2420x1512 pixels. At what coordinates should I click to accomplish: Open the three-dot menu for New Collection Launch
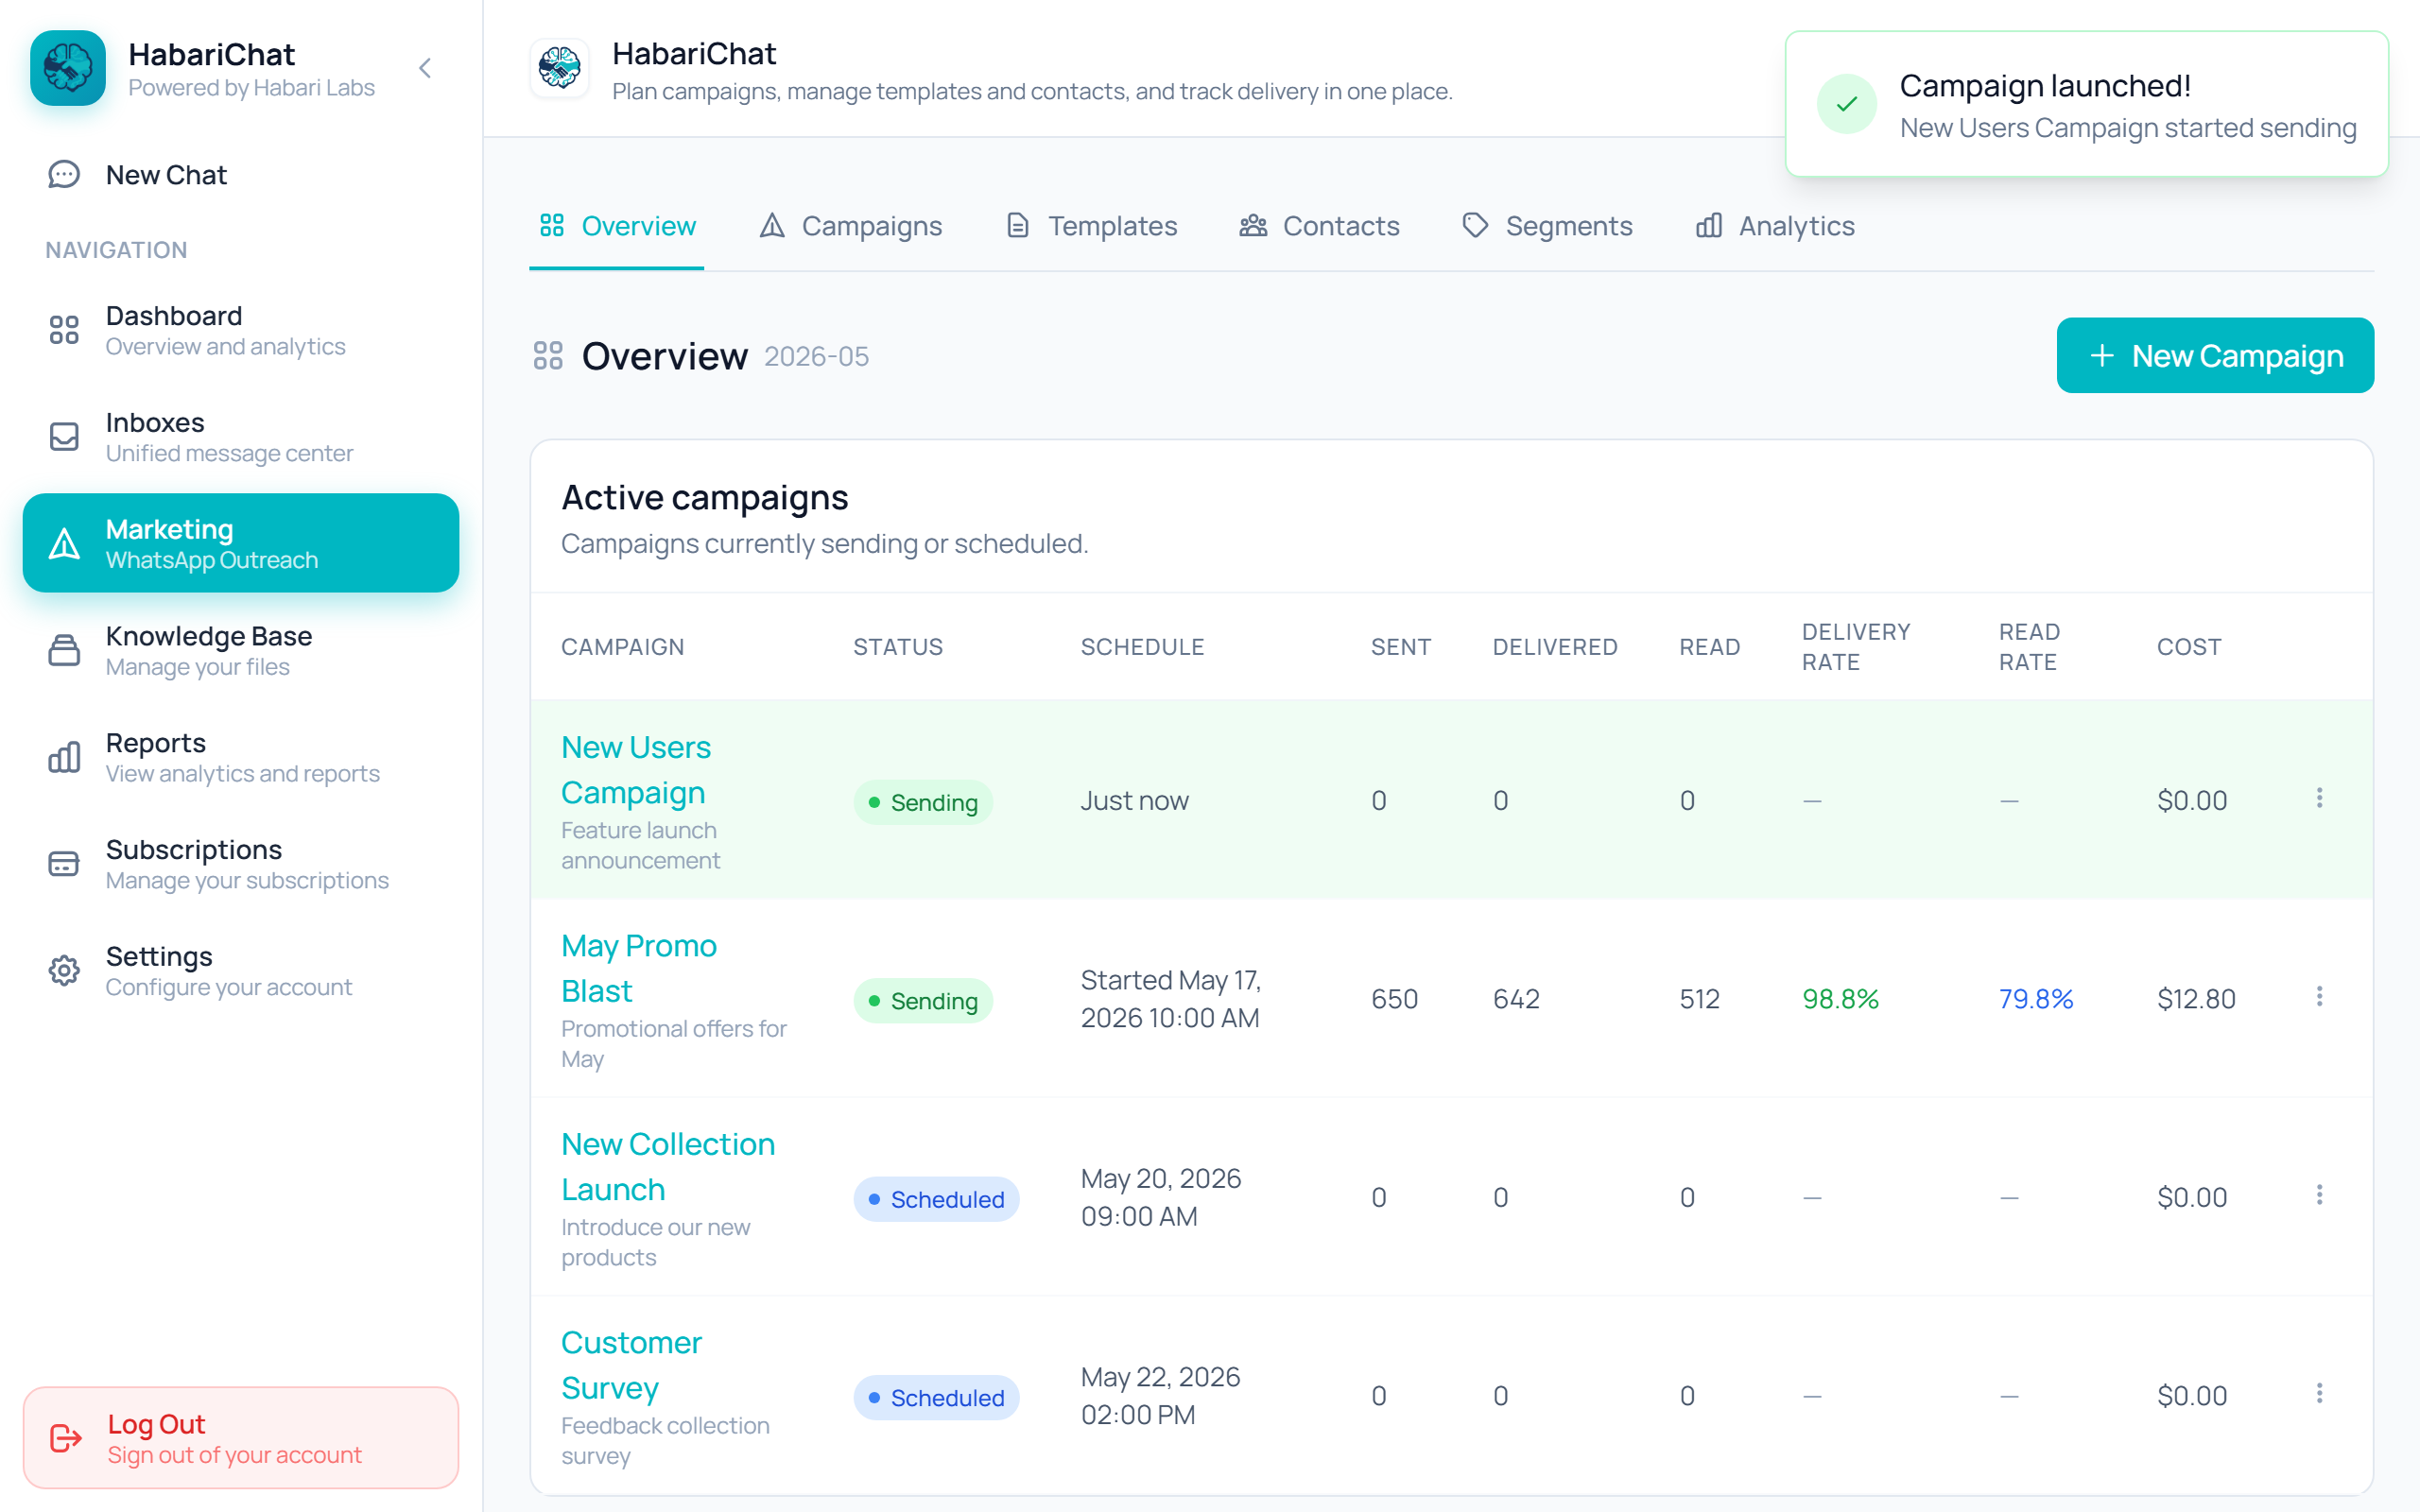coord(2319,1195)
